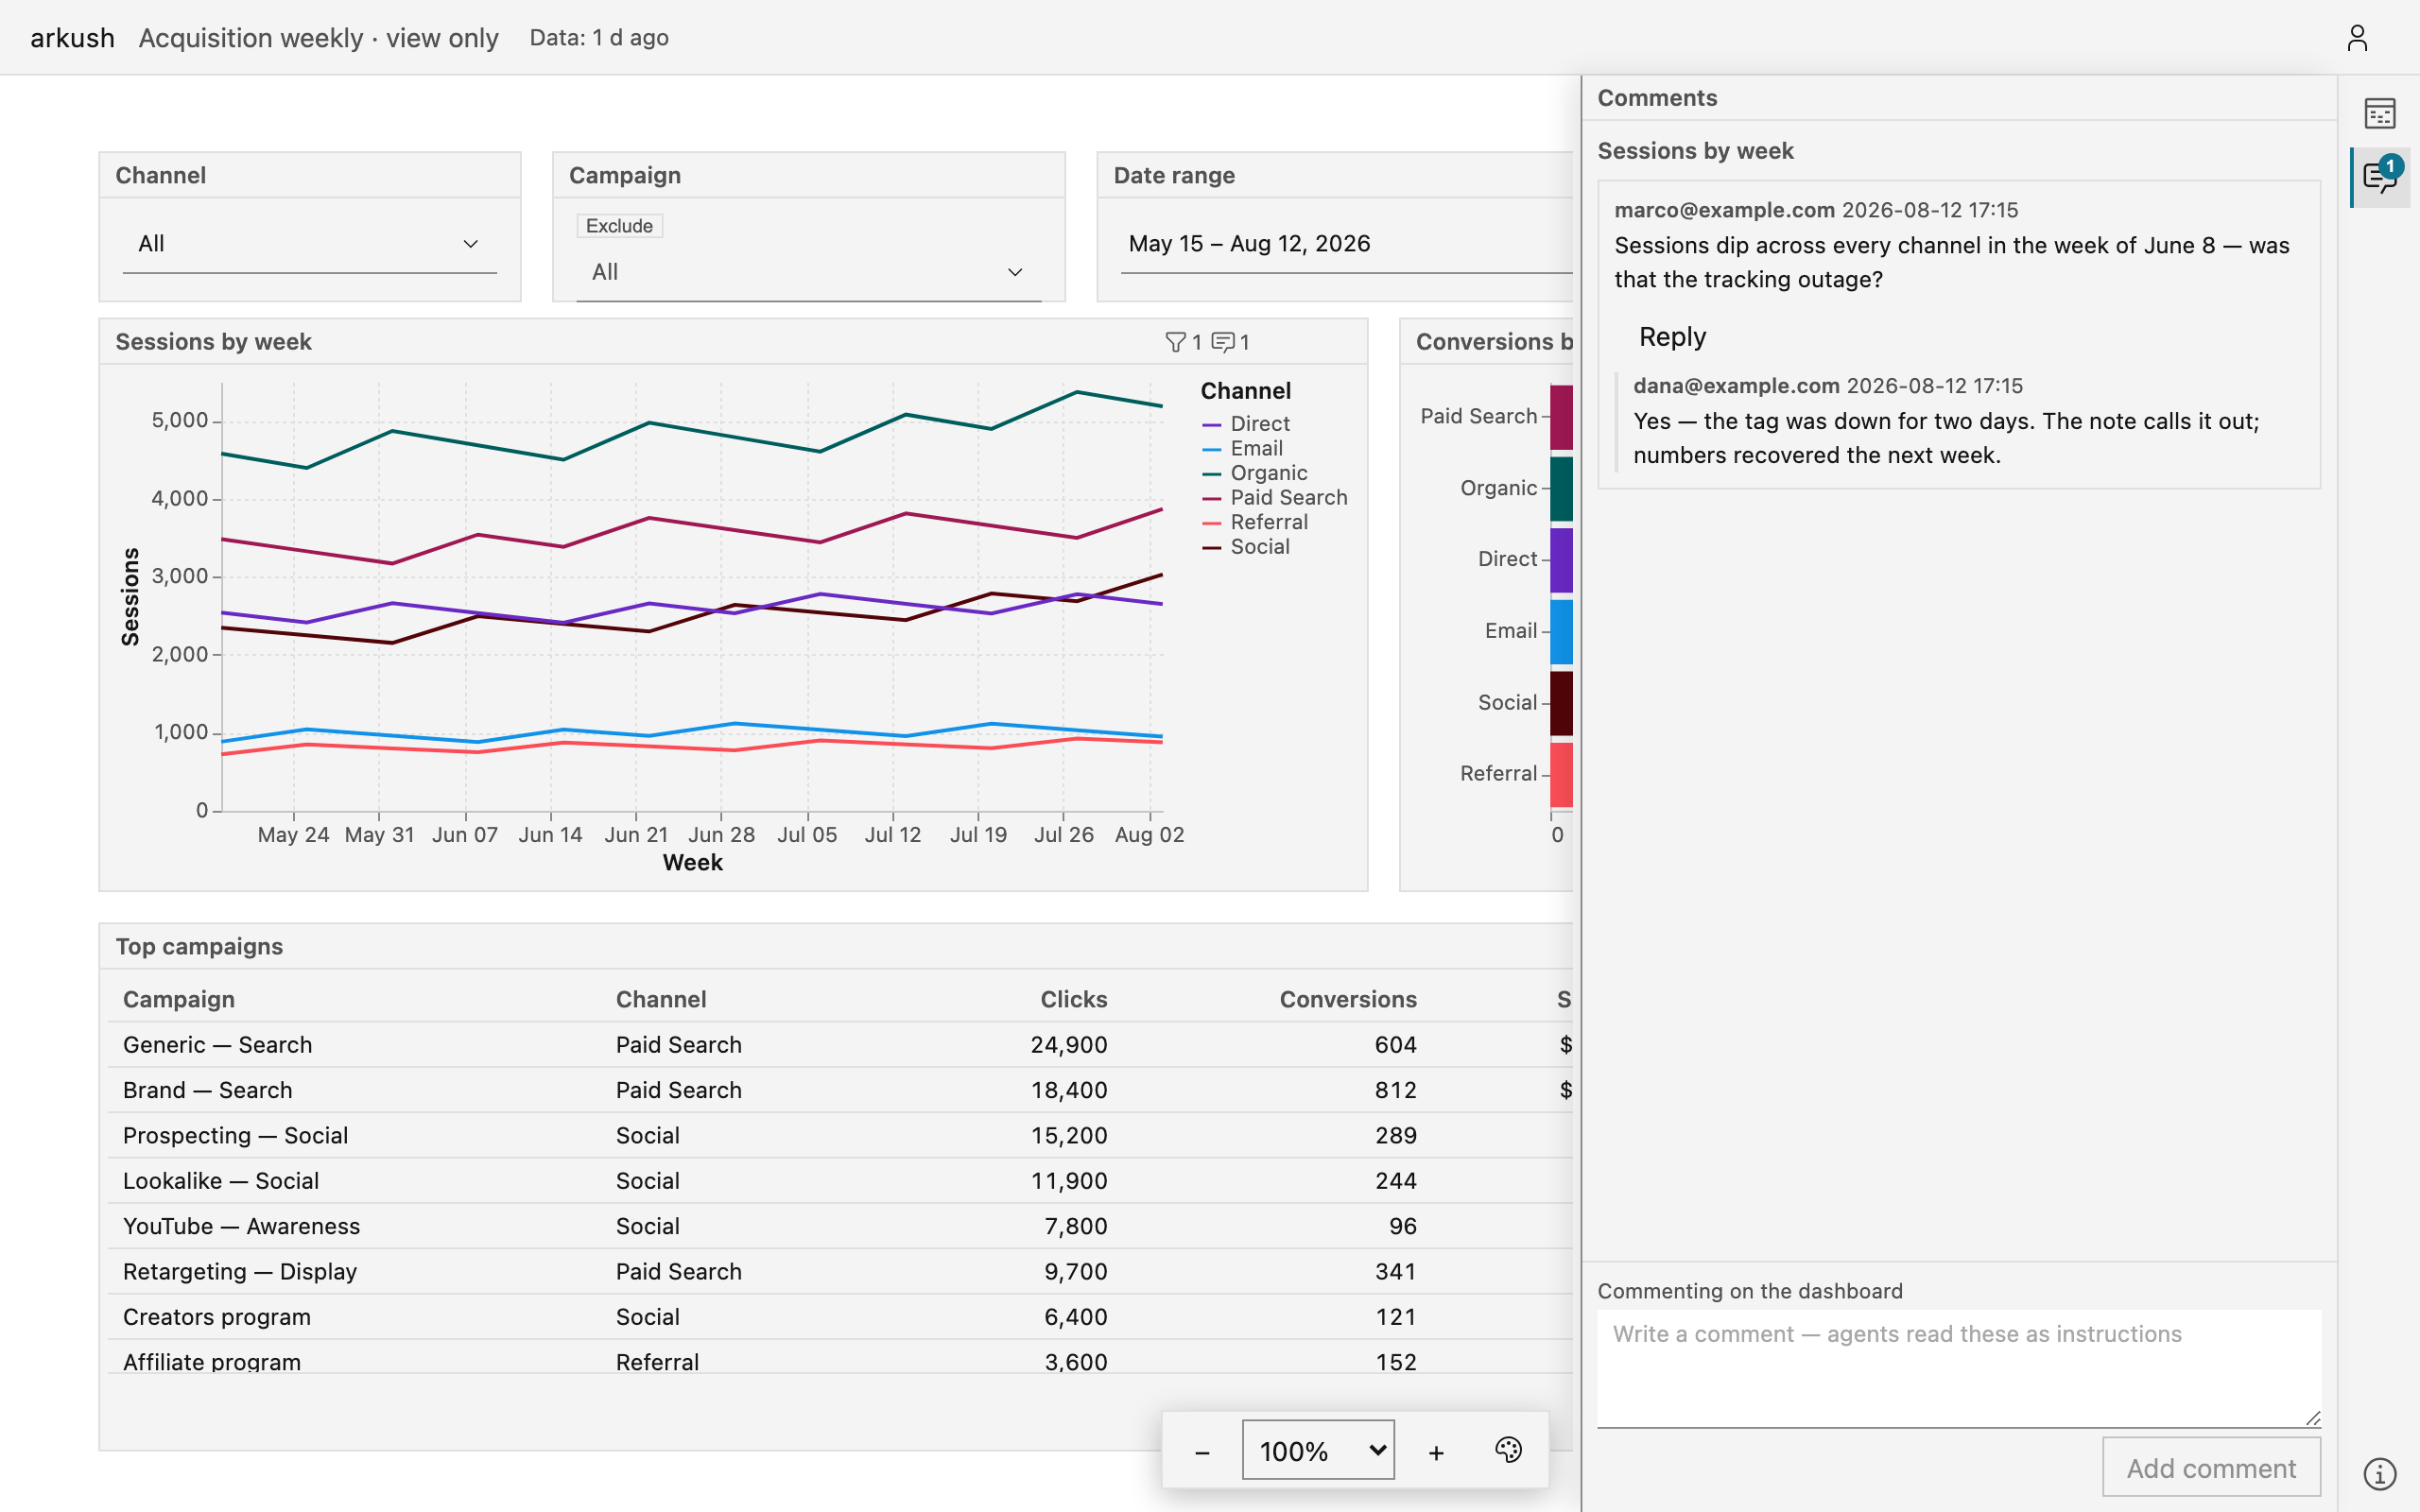Click the 'Top campaigns' panel title
This screenshot has width=2420, height=1512.
point(199,947)
